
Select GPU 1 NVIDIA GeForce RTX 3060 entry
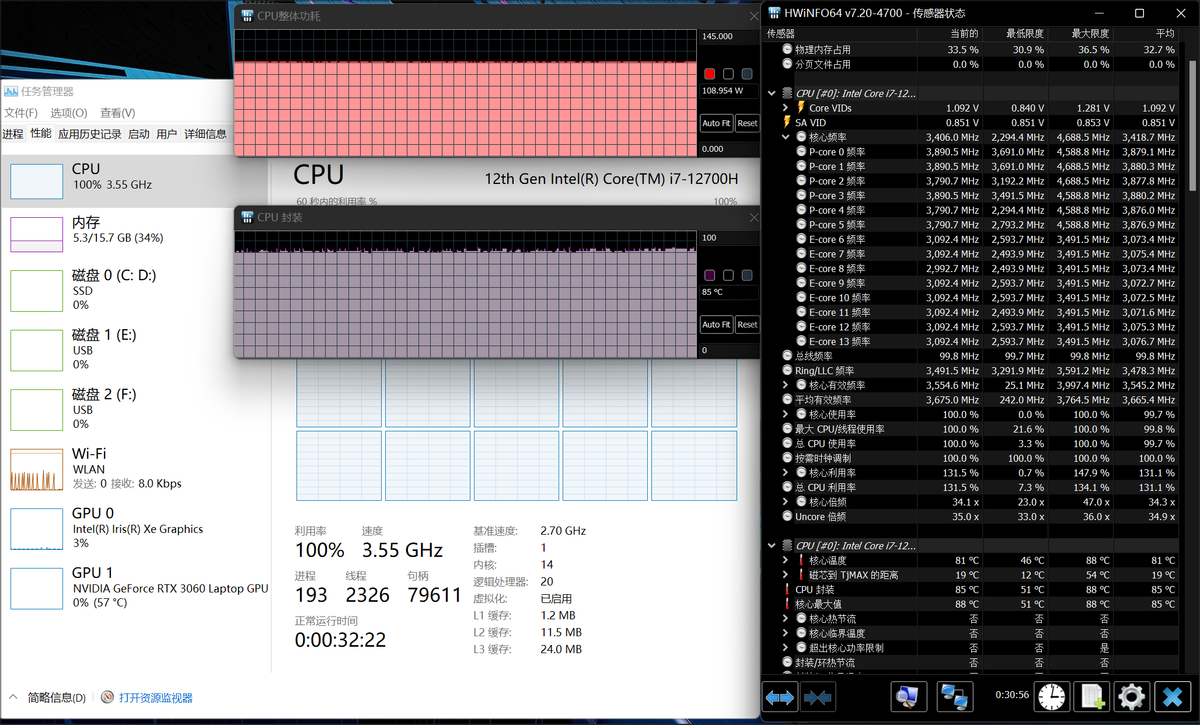135,588
